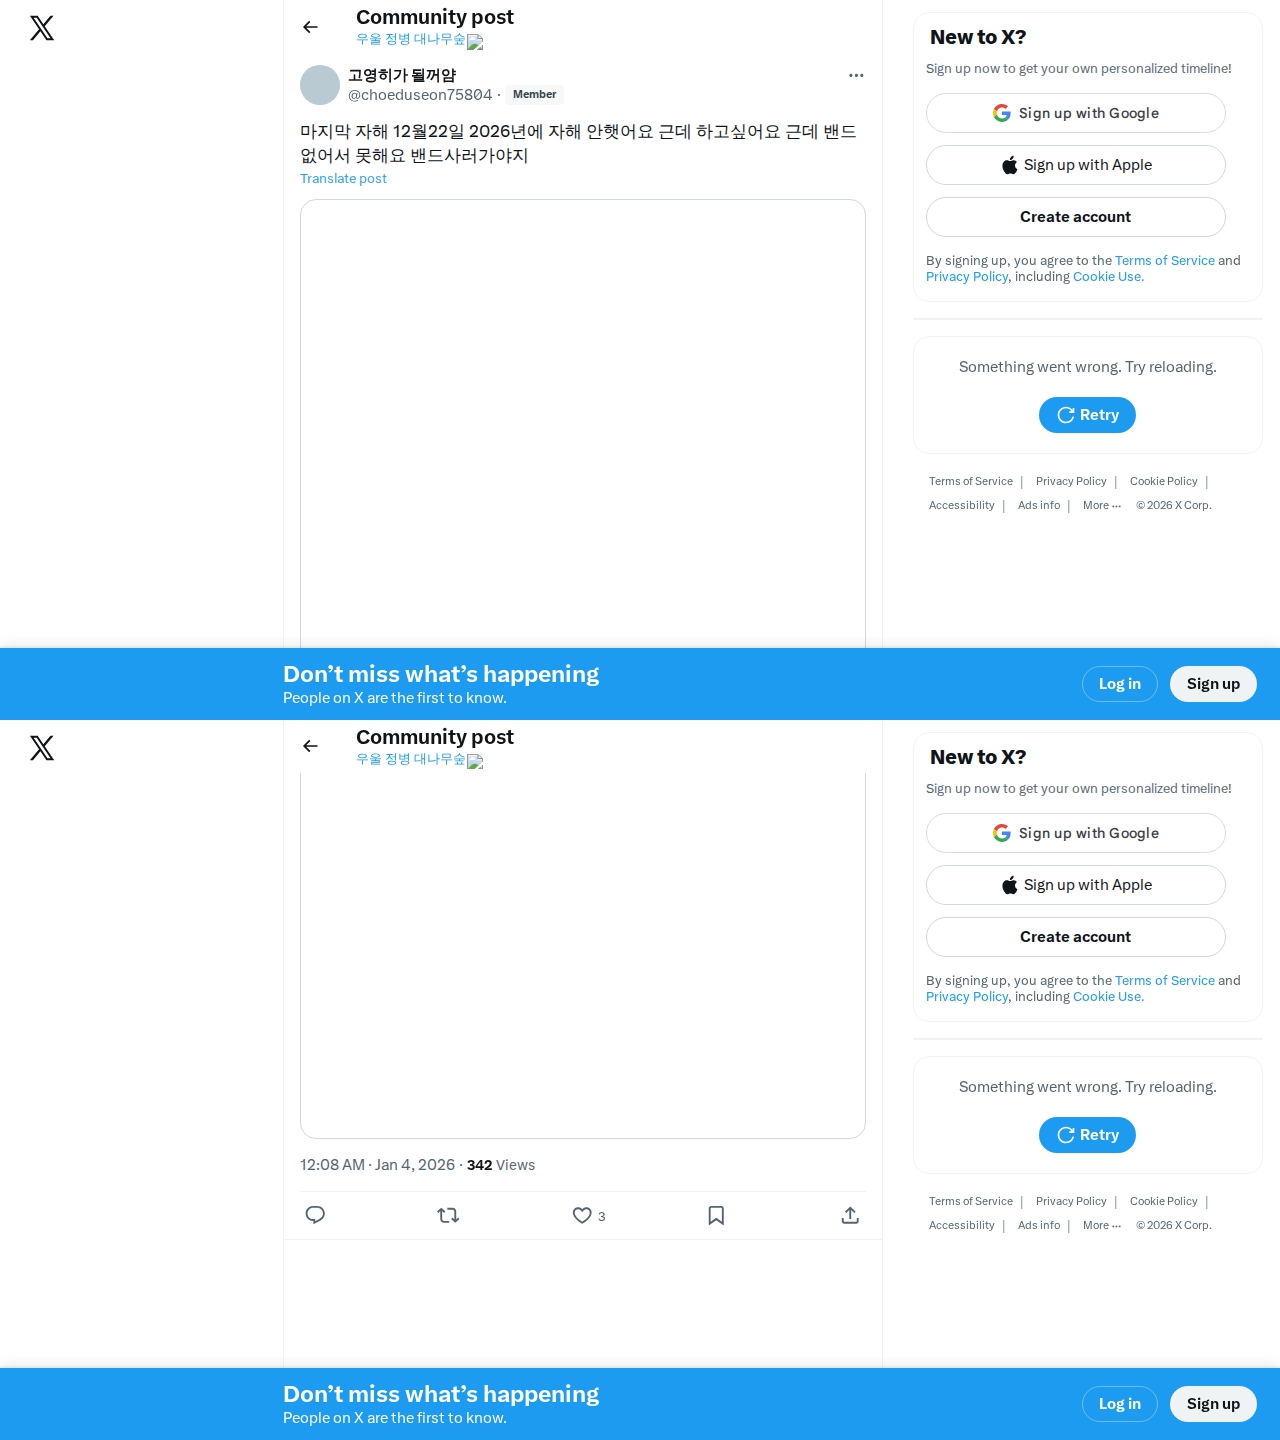Click the author's round profile avatar
The image size is (1280, 1440).
[x=320, y=85]
